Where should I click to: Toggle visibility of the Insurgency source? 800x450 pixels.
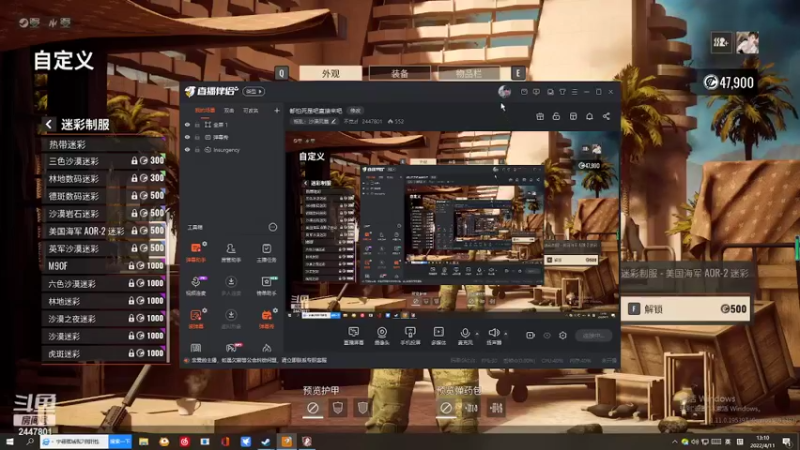(187, 150)
